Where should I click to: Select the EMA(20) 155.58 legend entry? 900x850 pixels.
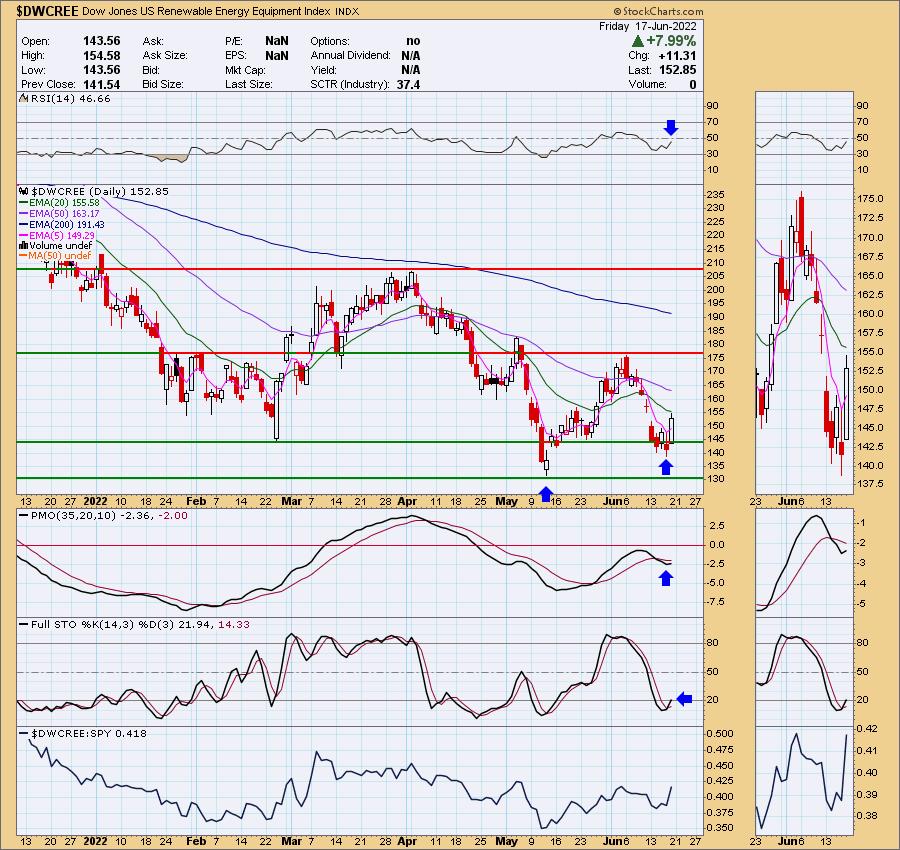click(x=62, y=201)
